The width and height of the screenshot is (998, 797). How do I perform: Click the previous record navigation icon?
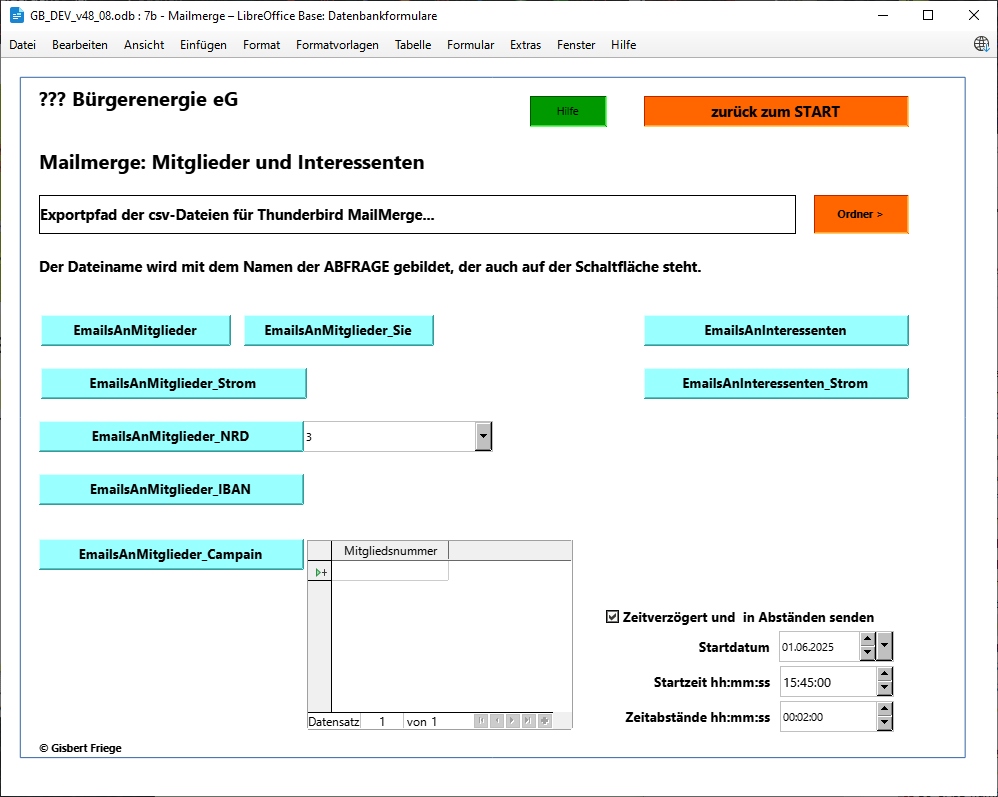[x=497, y=721]
